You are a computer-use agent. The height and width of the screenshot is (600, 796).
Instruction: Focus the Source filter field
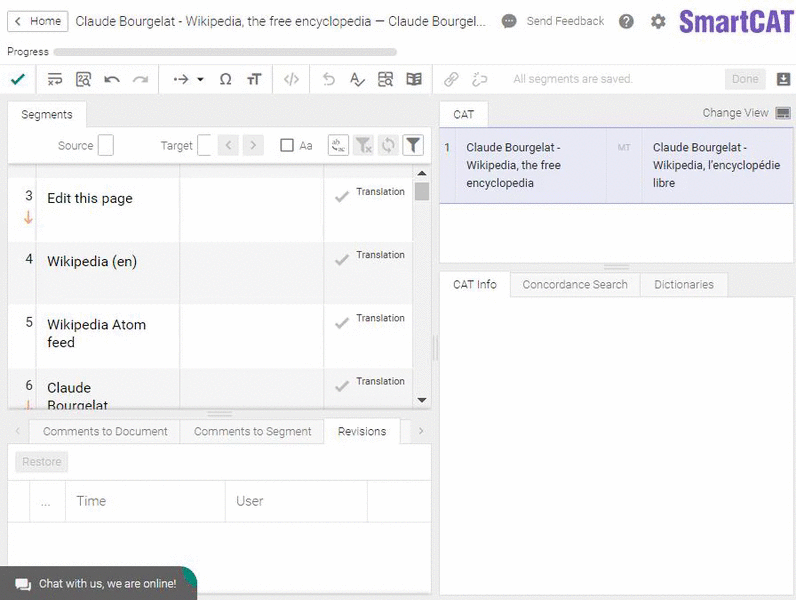(106, 145)
